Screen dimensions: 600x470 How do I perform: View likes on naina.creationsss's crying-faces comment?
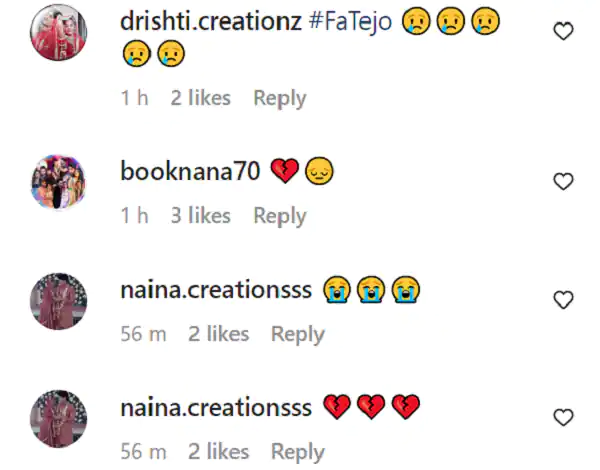coord(218,334)
